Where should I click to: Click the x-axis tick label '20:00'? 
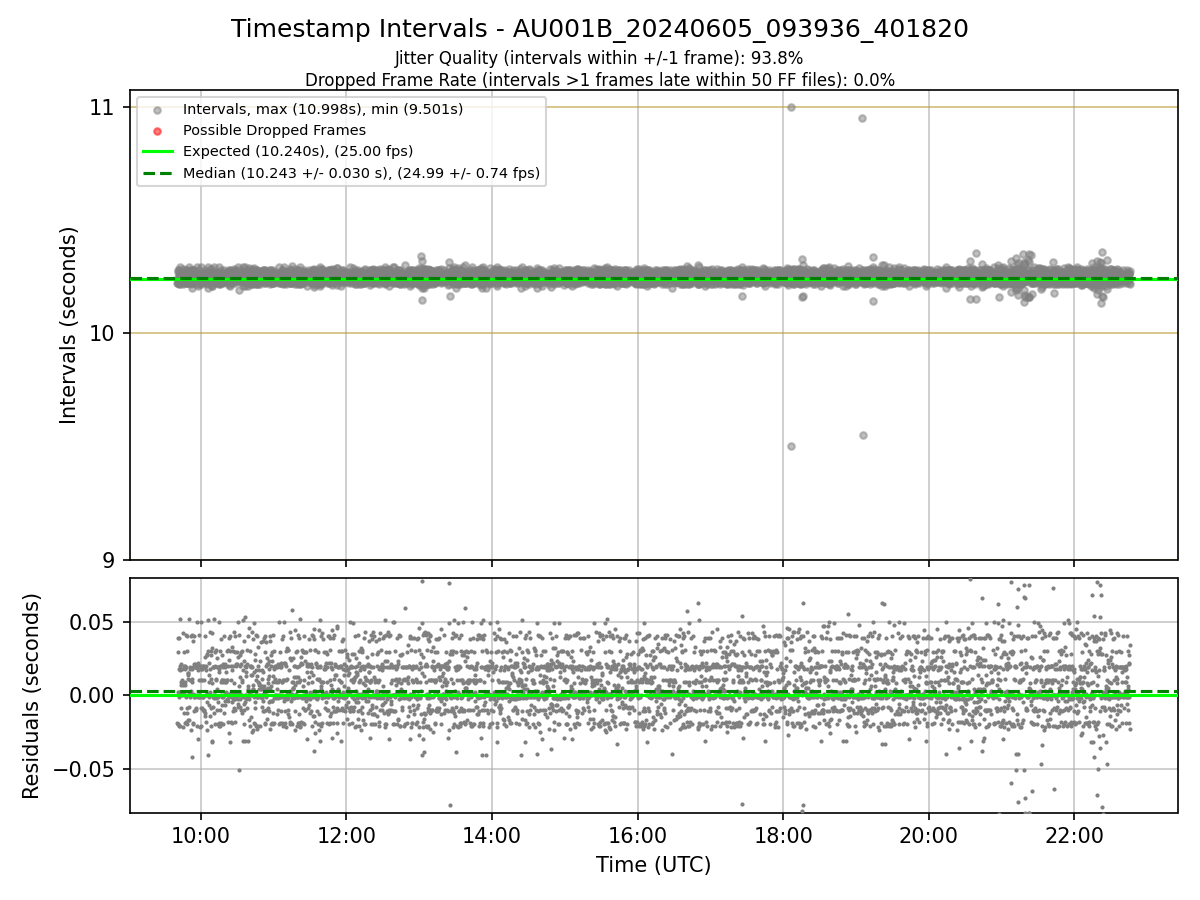(929, 835)
